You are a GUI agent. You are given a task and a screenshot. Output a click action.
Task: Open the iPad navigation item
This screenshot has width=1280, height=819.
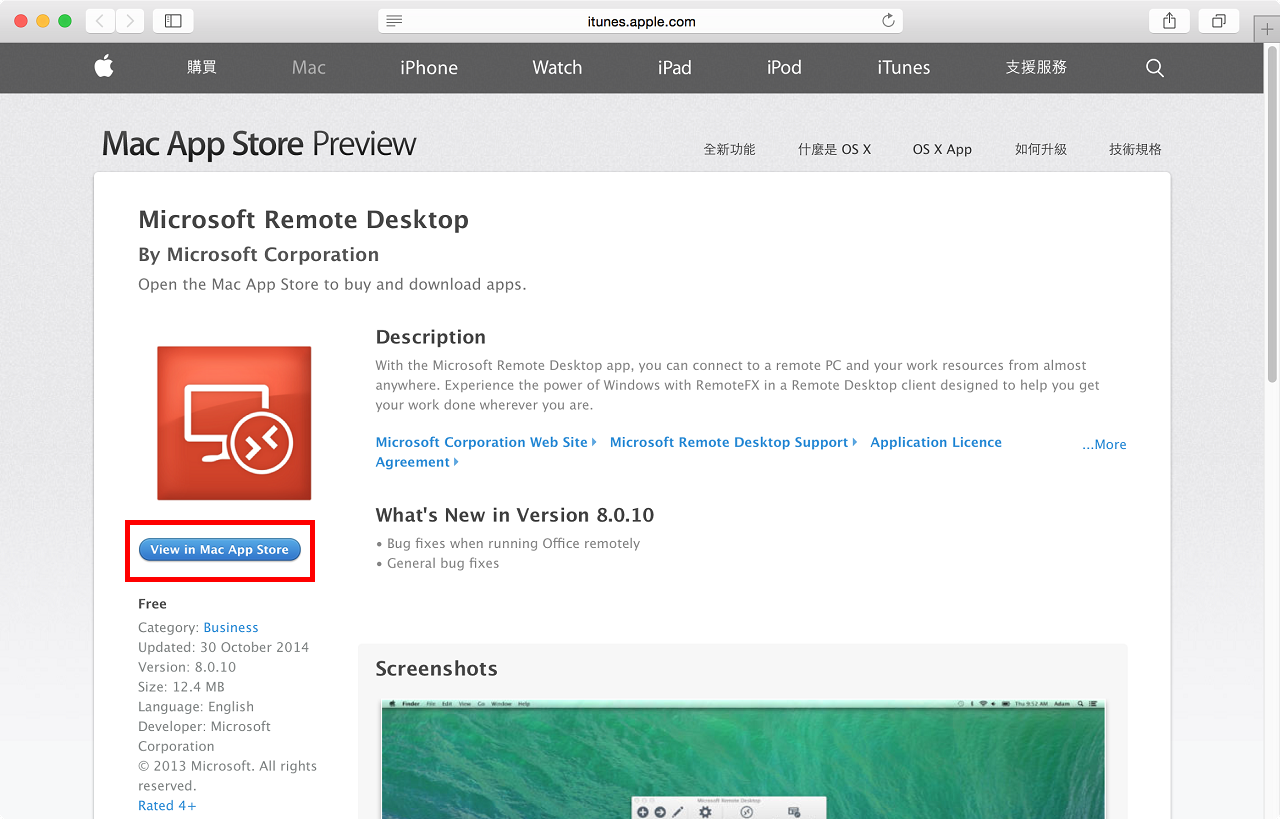point(675,67)
